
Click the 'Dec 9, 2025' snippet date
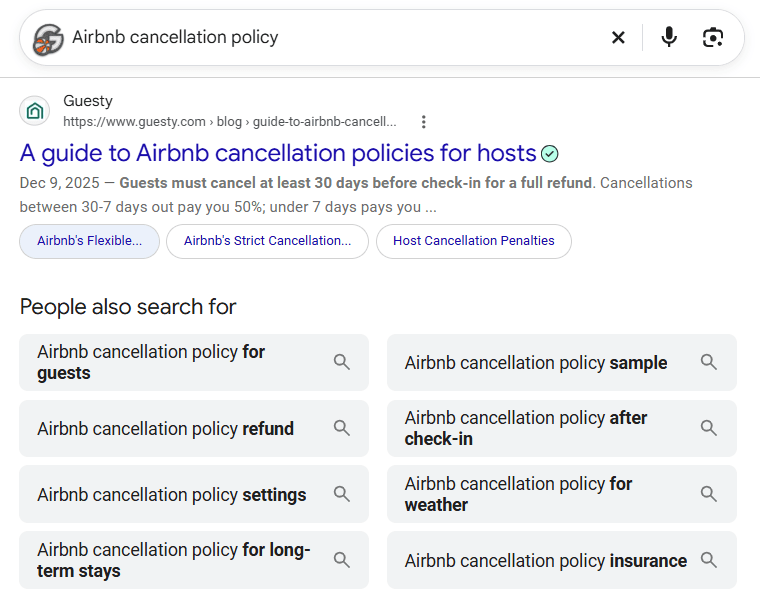pyautogui.click(x=59, y=183)
